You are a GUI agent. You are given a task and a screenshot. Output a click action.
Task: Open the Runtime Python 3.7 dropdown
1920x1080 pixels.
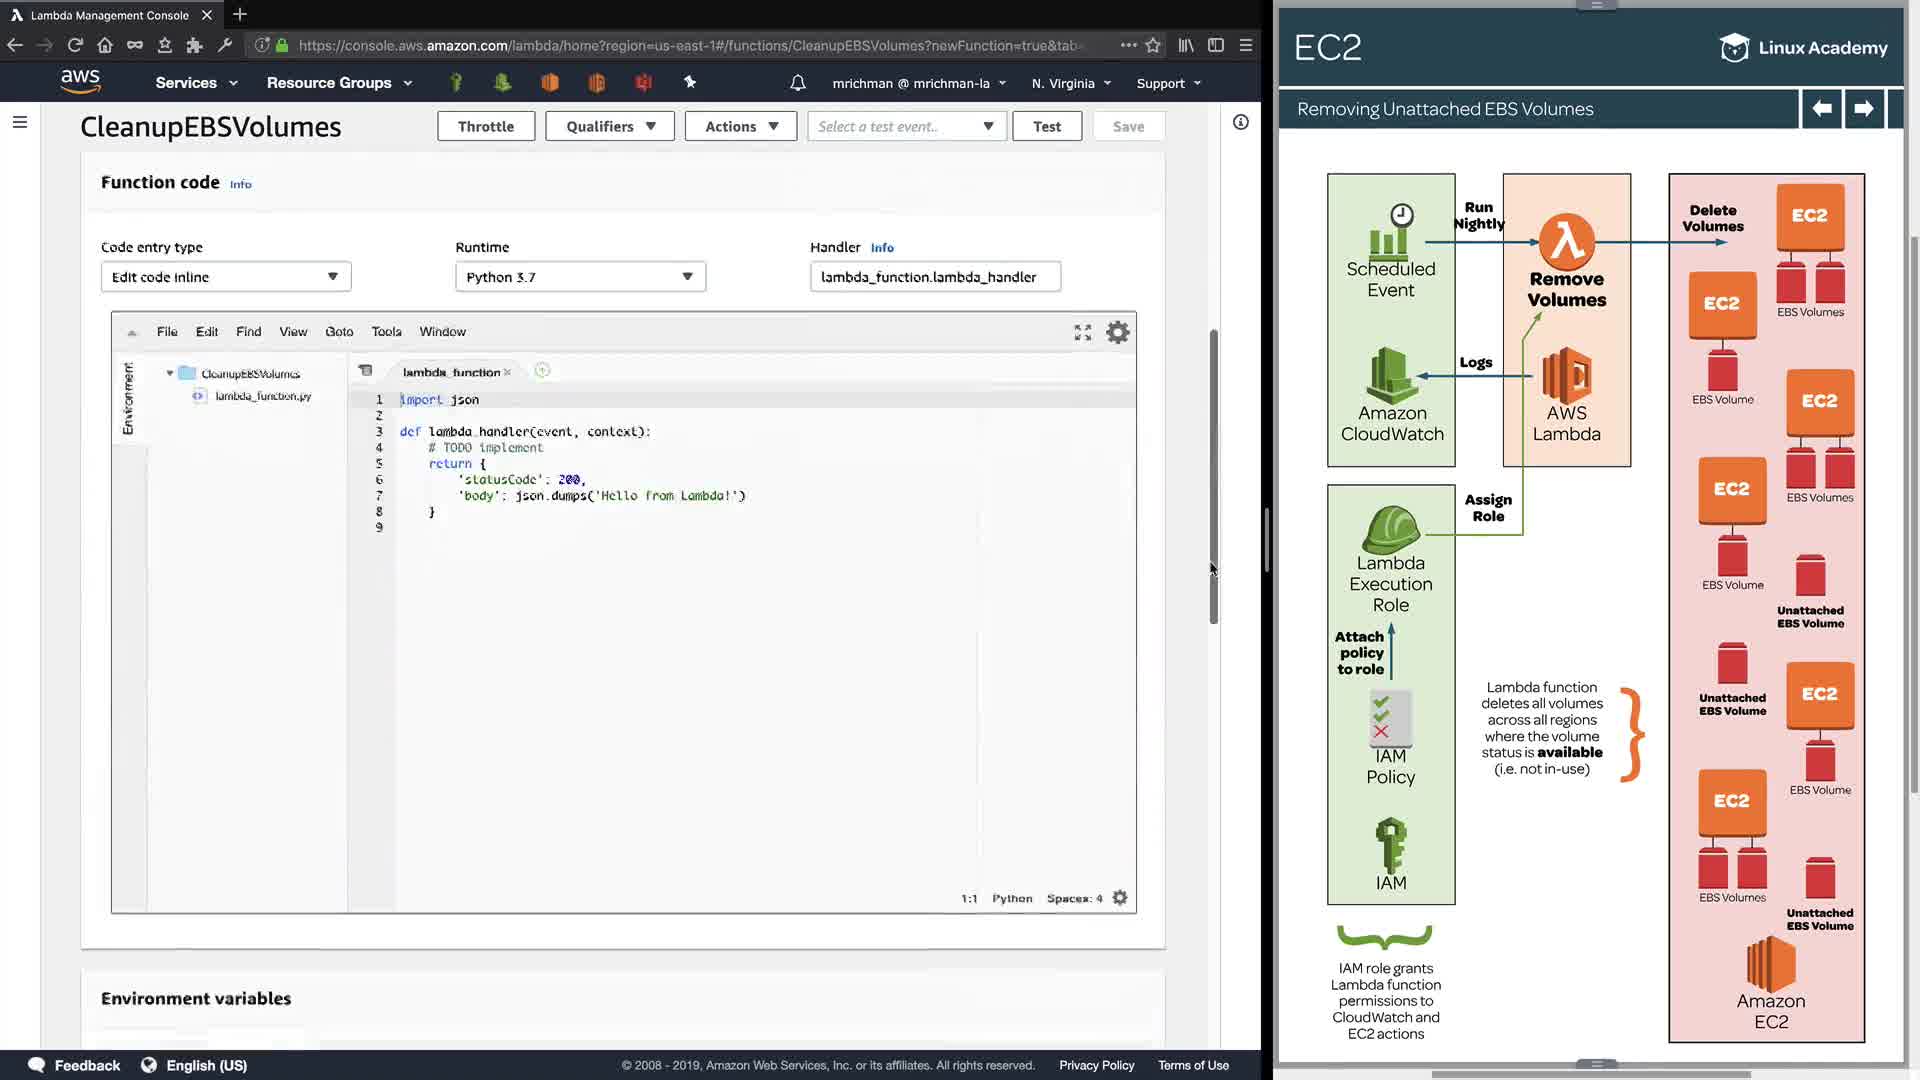pos(580,277)
